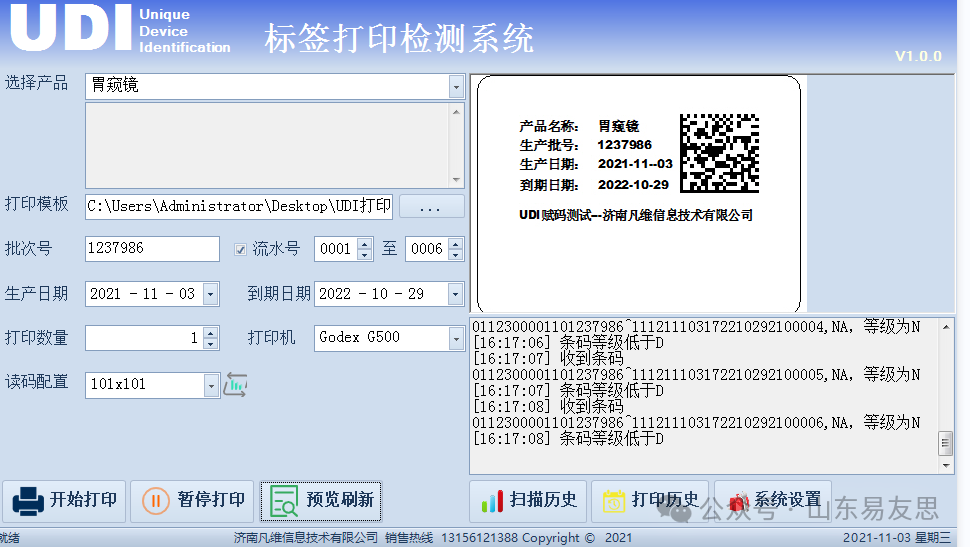Click the log entry [16:17:07] 收到条码
Image resolution: width=970 pixels, height=547 pixels.
tap(548, 359)
